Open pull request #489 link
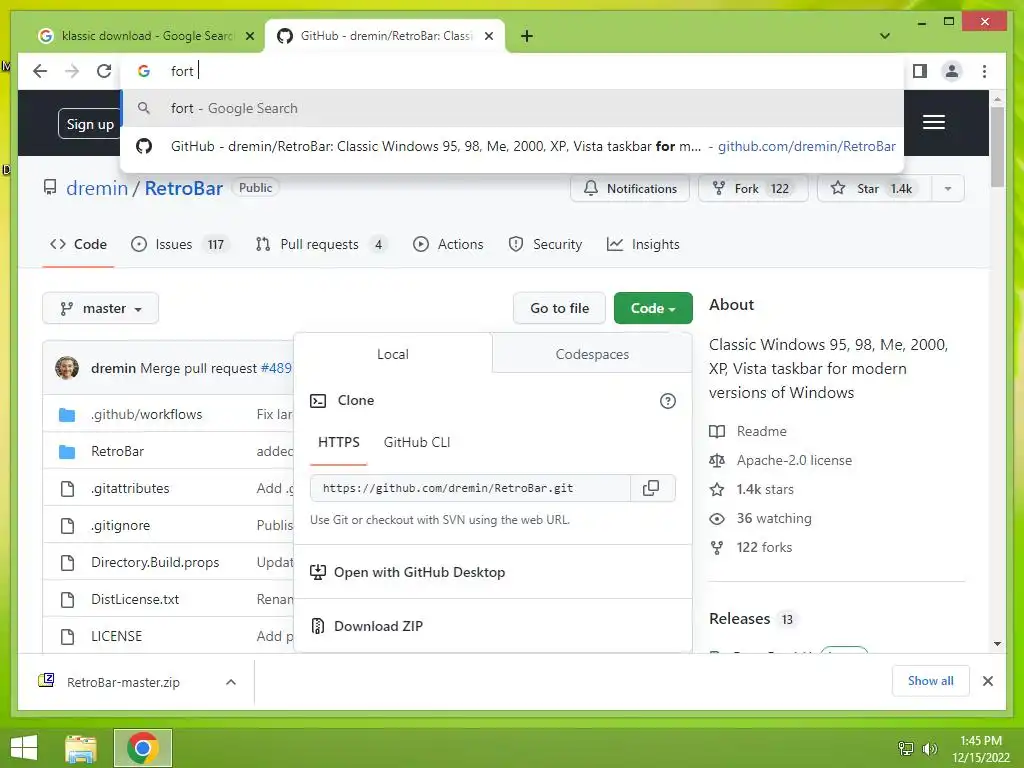 pyautogui.click(x=276, y=368)
